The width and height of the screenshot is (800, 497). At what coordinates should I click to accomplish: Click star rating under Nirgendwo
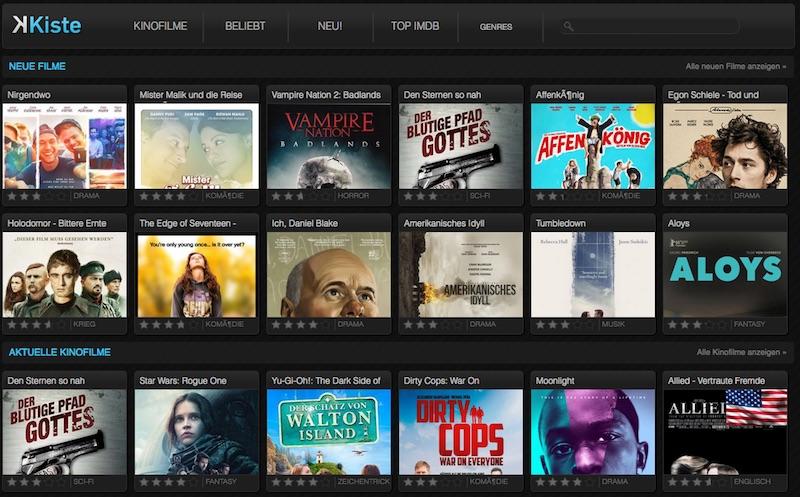(36, 196)
